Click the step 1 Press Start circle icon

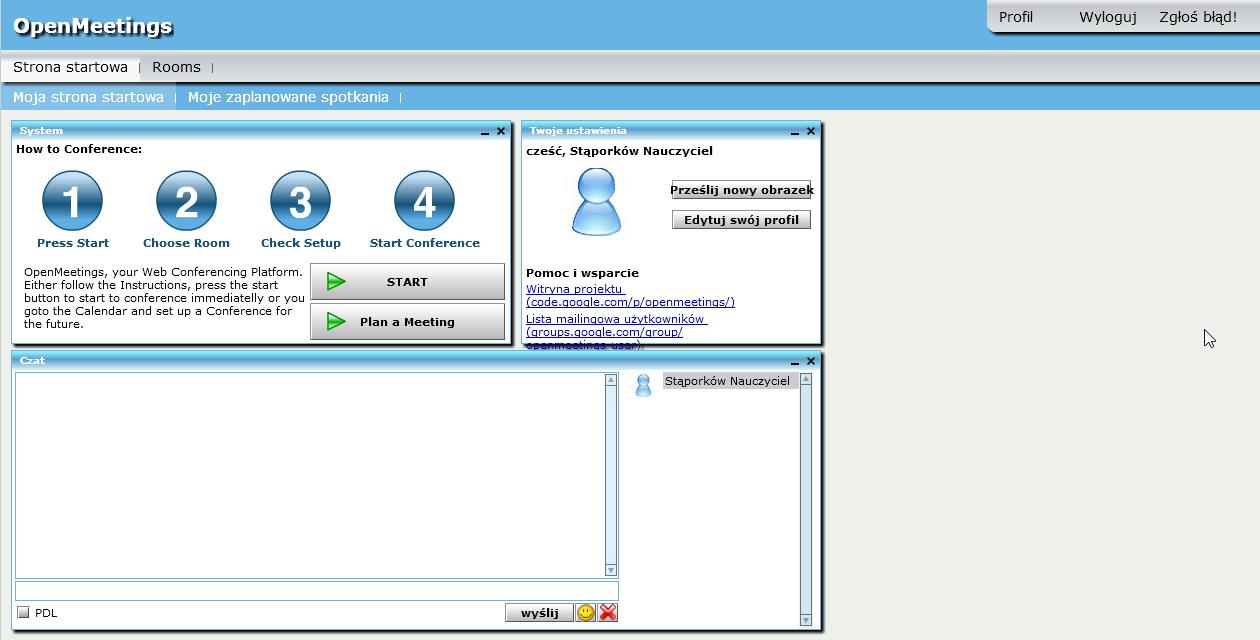pyautogui.click(x=72, y=201)
